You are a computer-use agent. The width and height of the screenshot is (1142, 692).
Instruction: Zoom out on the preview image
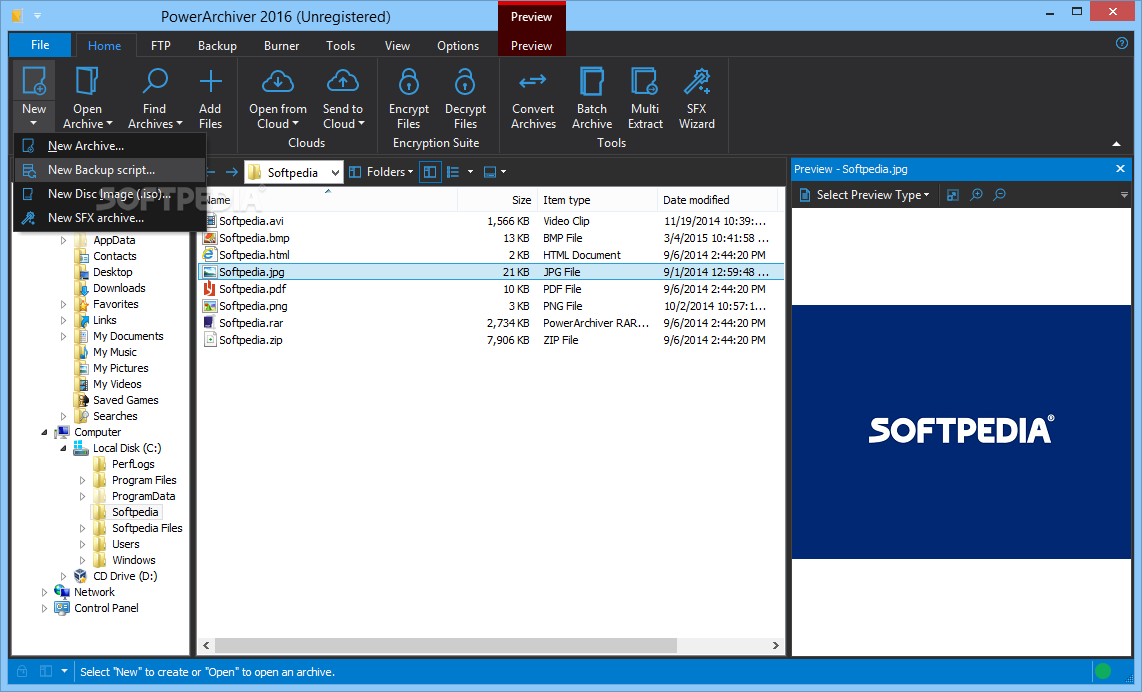coord(1000,194)
